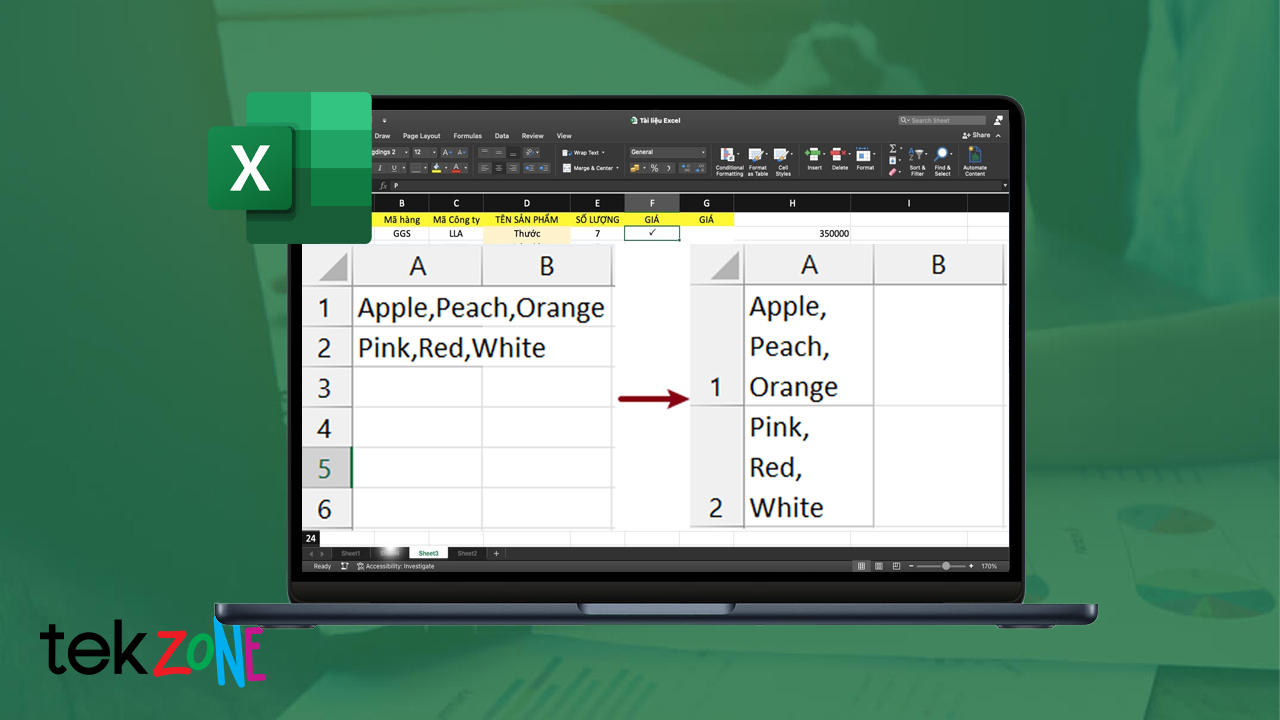Center text horizontally
The height and width of the screenshot is (720, 1280).
499,168
